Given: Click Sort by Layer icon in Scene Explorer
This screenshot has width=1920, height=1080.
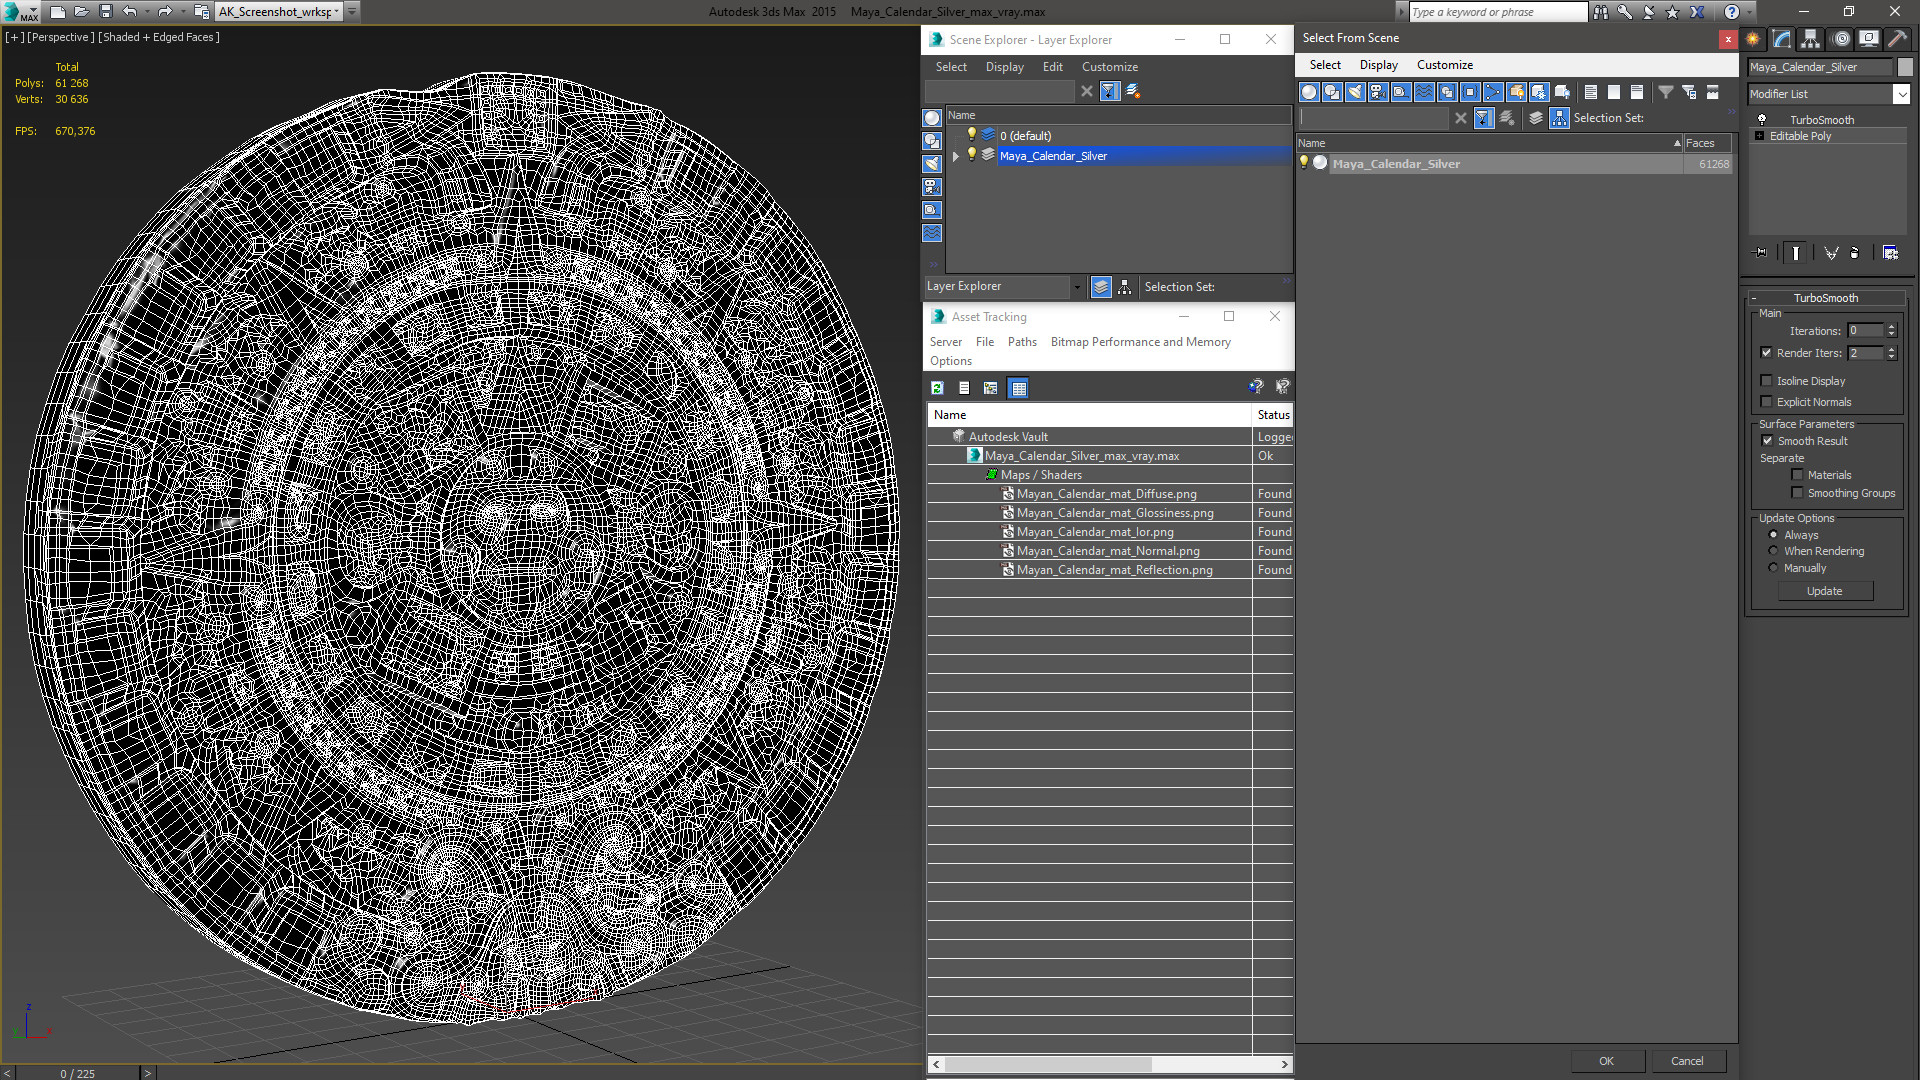Looking at the screenshot, I should pos(1101,287).
